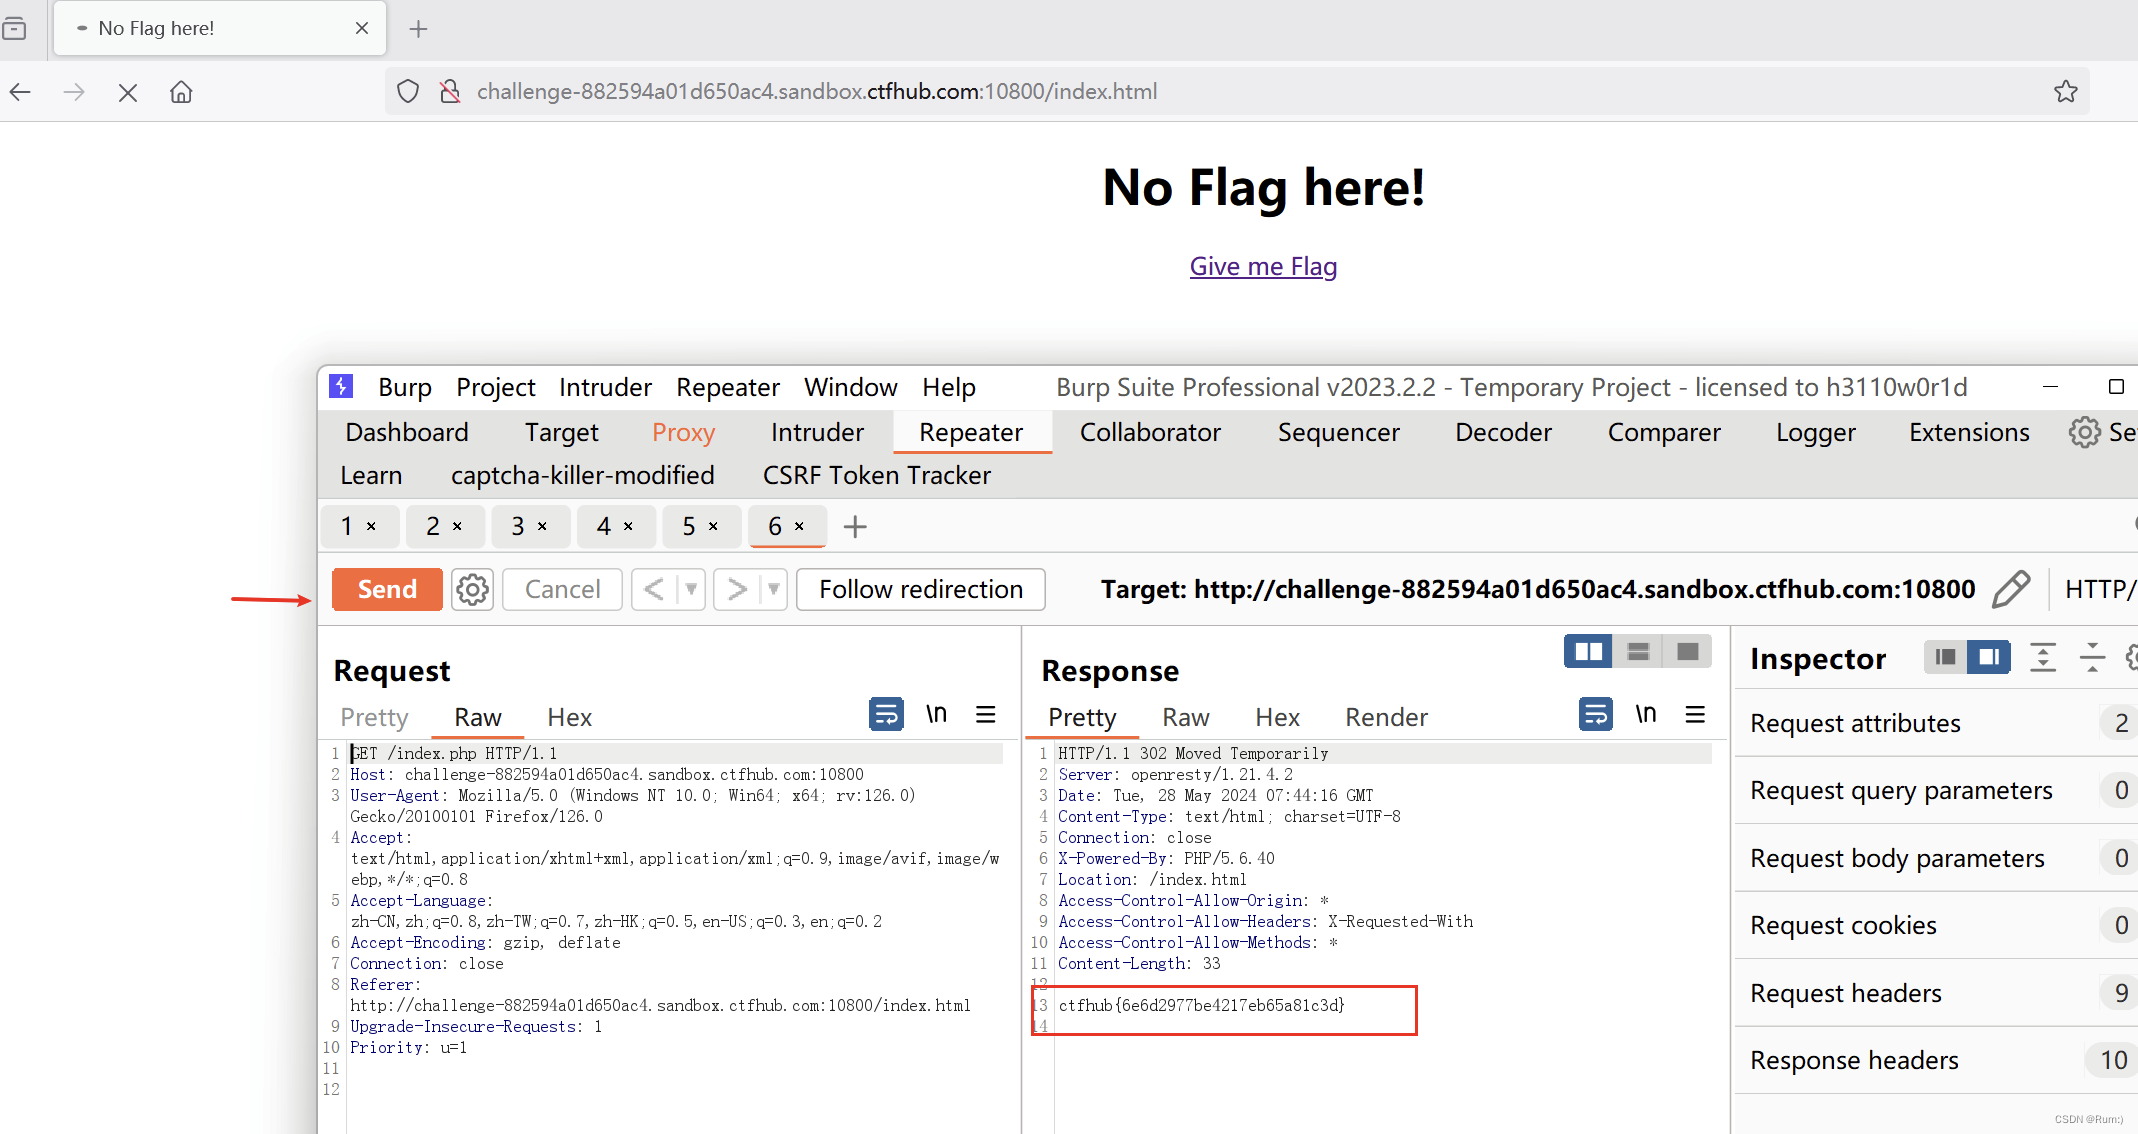
Task: Open the Help menu
Action: pos(949,387)
